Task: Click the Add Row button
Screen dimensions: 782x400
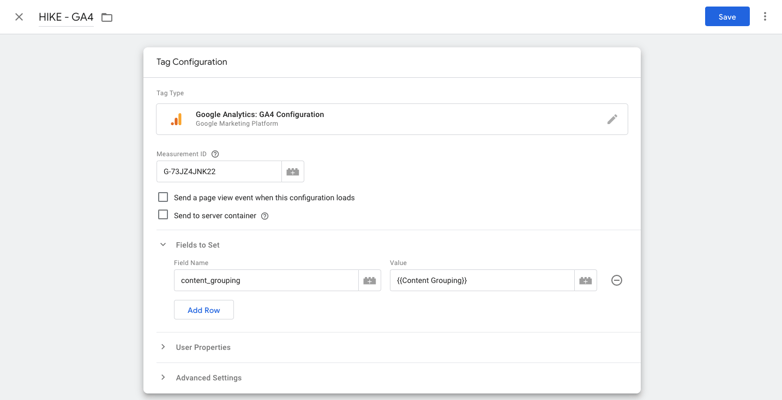Action: (203, 310)
